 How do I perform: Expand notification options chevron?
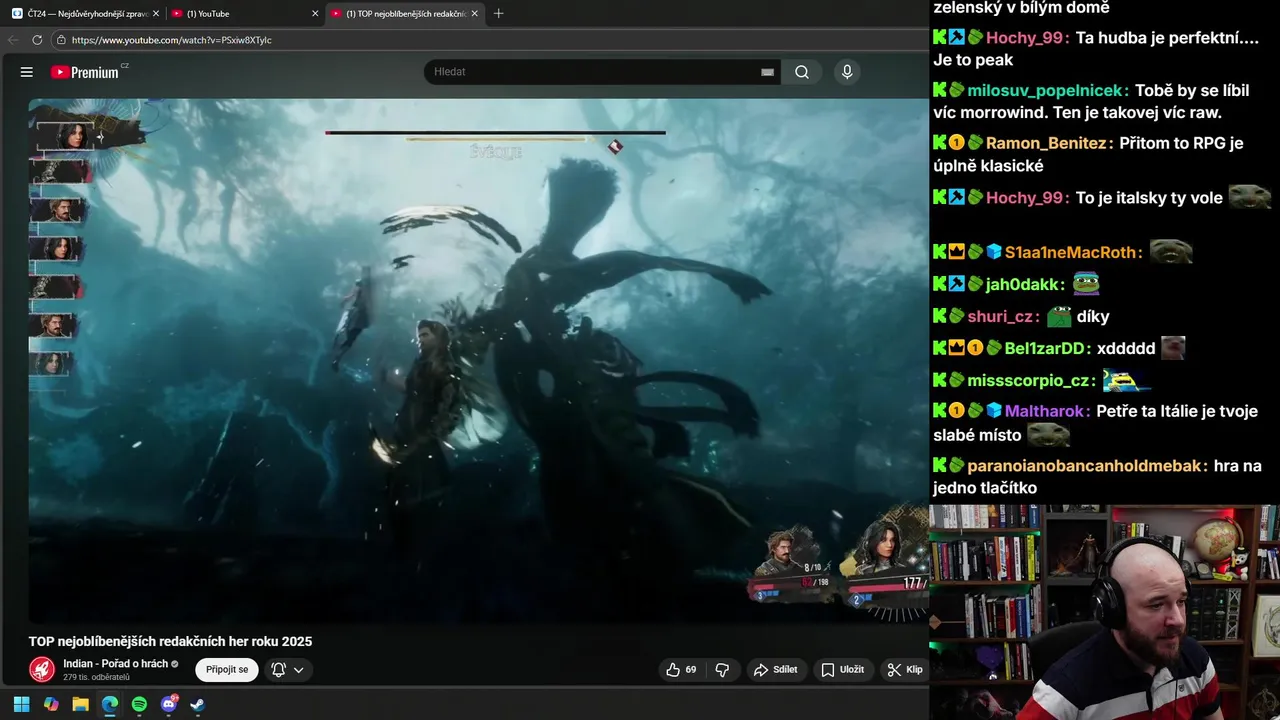point(298,670)
